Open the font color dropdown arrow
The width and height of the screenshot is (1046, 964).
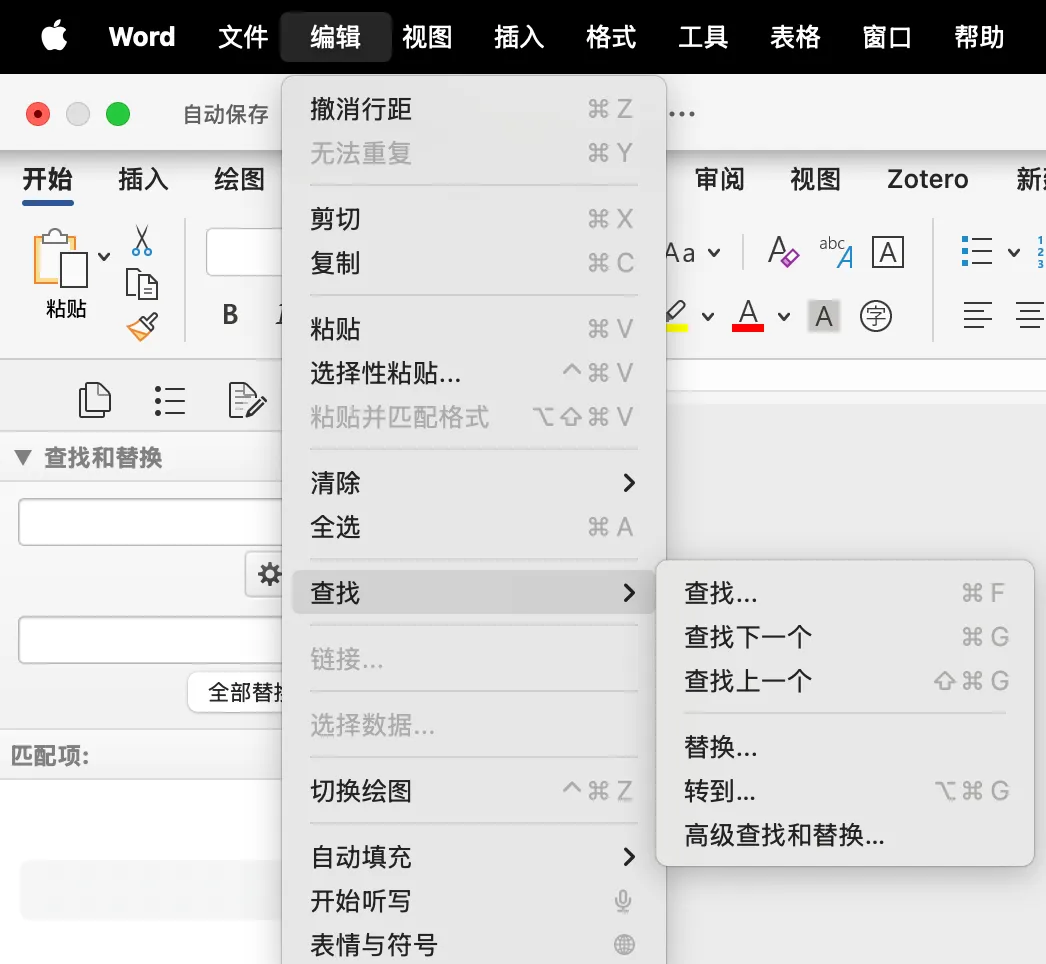coord(784,317)
